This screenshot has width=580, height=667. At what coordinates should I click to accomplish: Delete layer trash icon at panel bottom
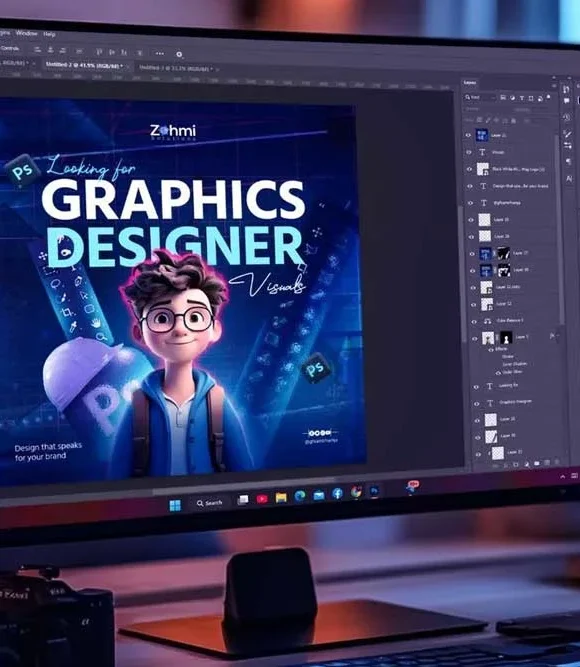pos(557,462)
